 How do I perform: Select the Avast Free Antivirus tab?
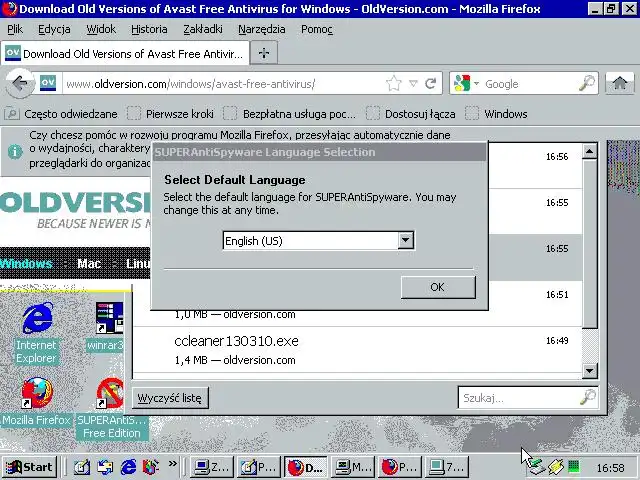pyautogui.click(x=125, y=53)
